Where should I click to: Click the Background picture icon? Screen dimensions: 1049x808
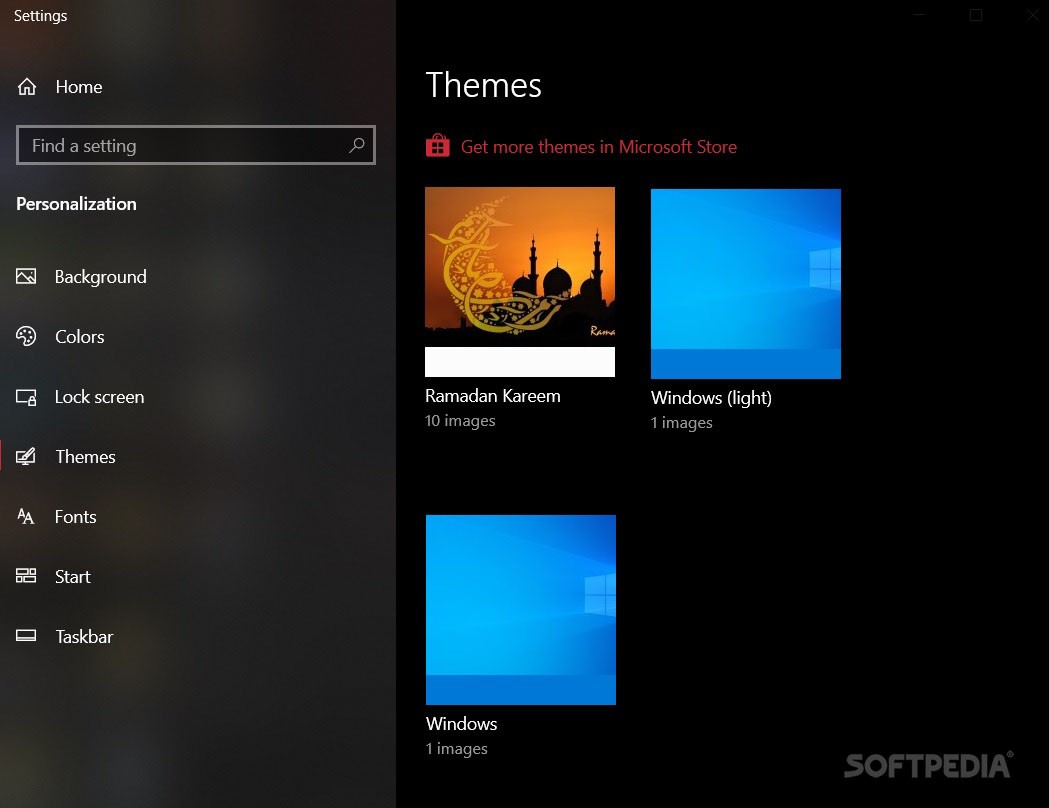[x=26, y=276]
